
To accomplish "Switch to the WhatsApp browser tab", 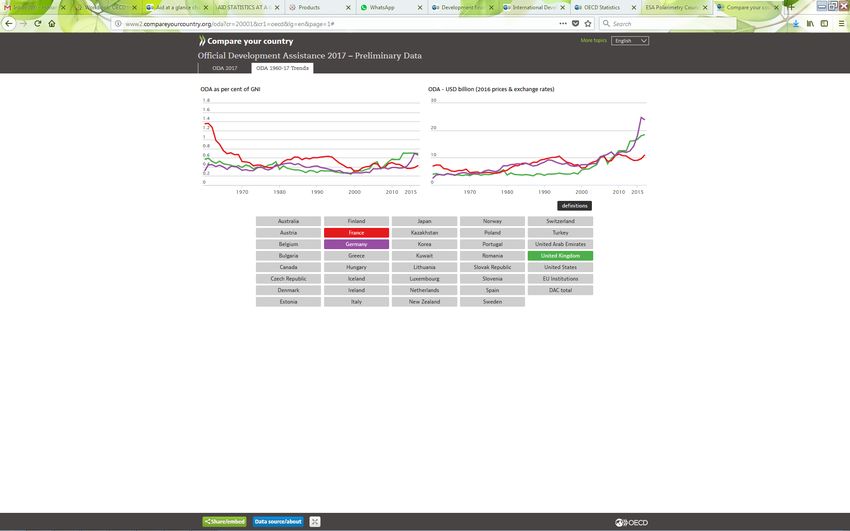I will coord(392,8).
